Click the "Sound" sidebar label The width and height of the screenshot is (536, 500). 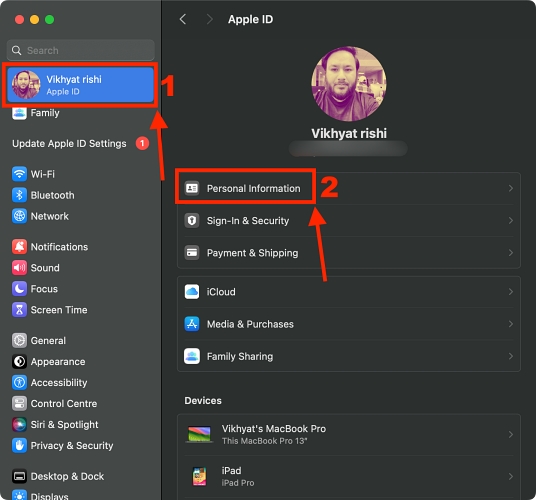coord(45,268)
